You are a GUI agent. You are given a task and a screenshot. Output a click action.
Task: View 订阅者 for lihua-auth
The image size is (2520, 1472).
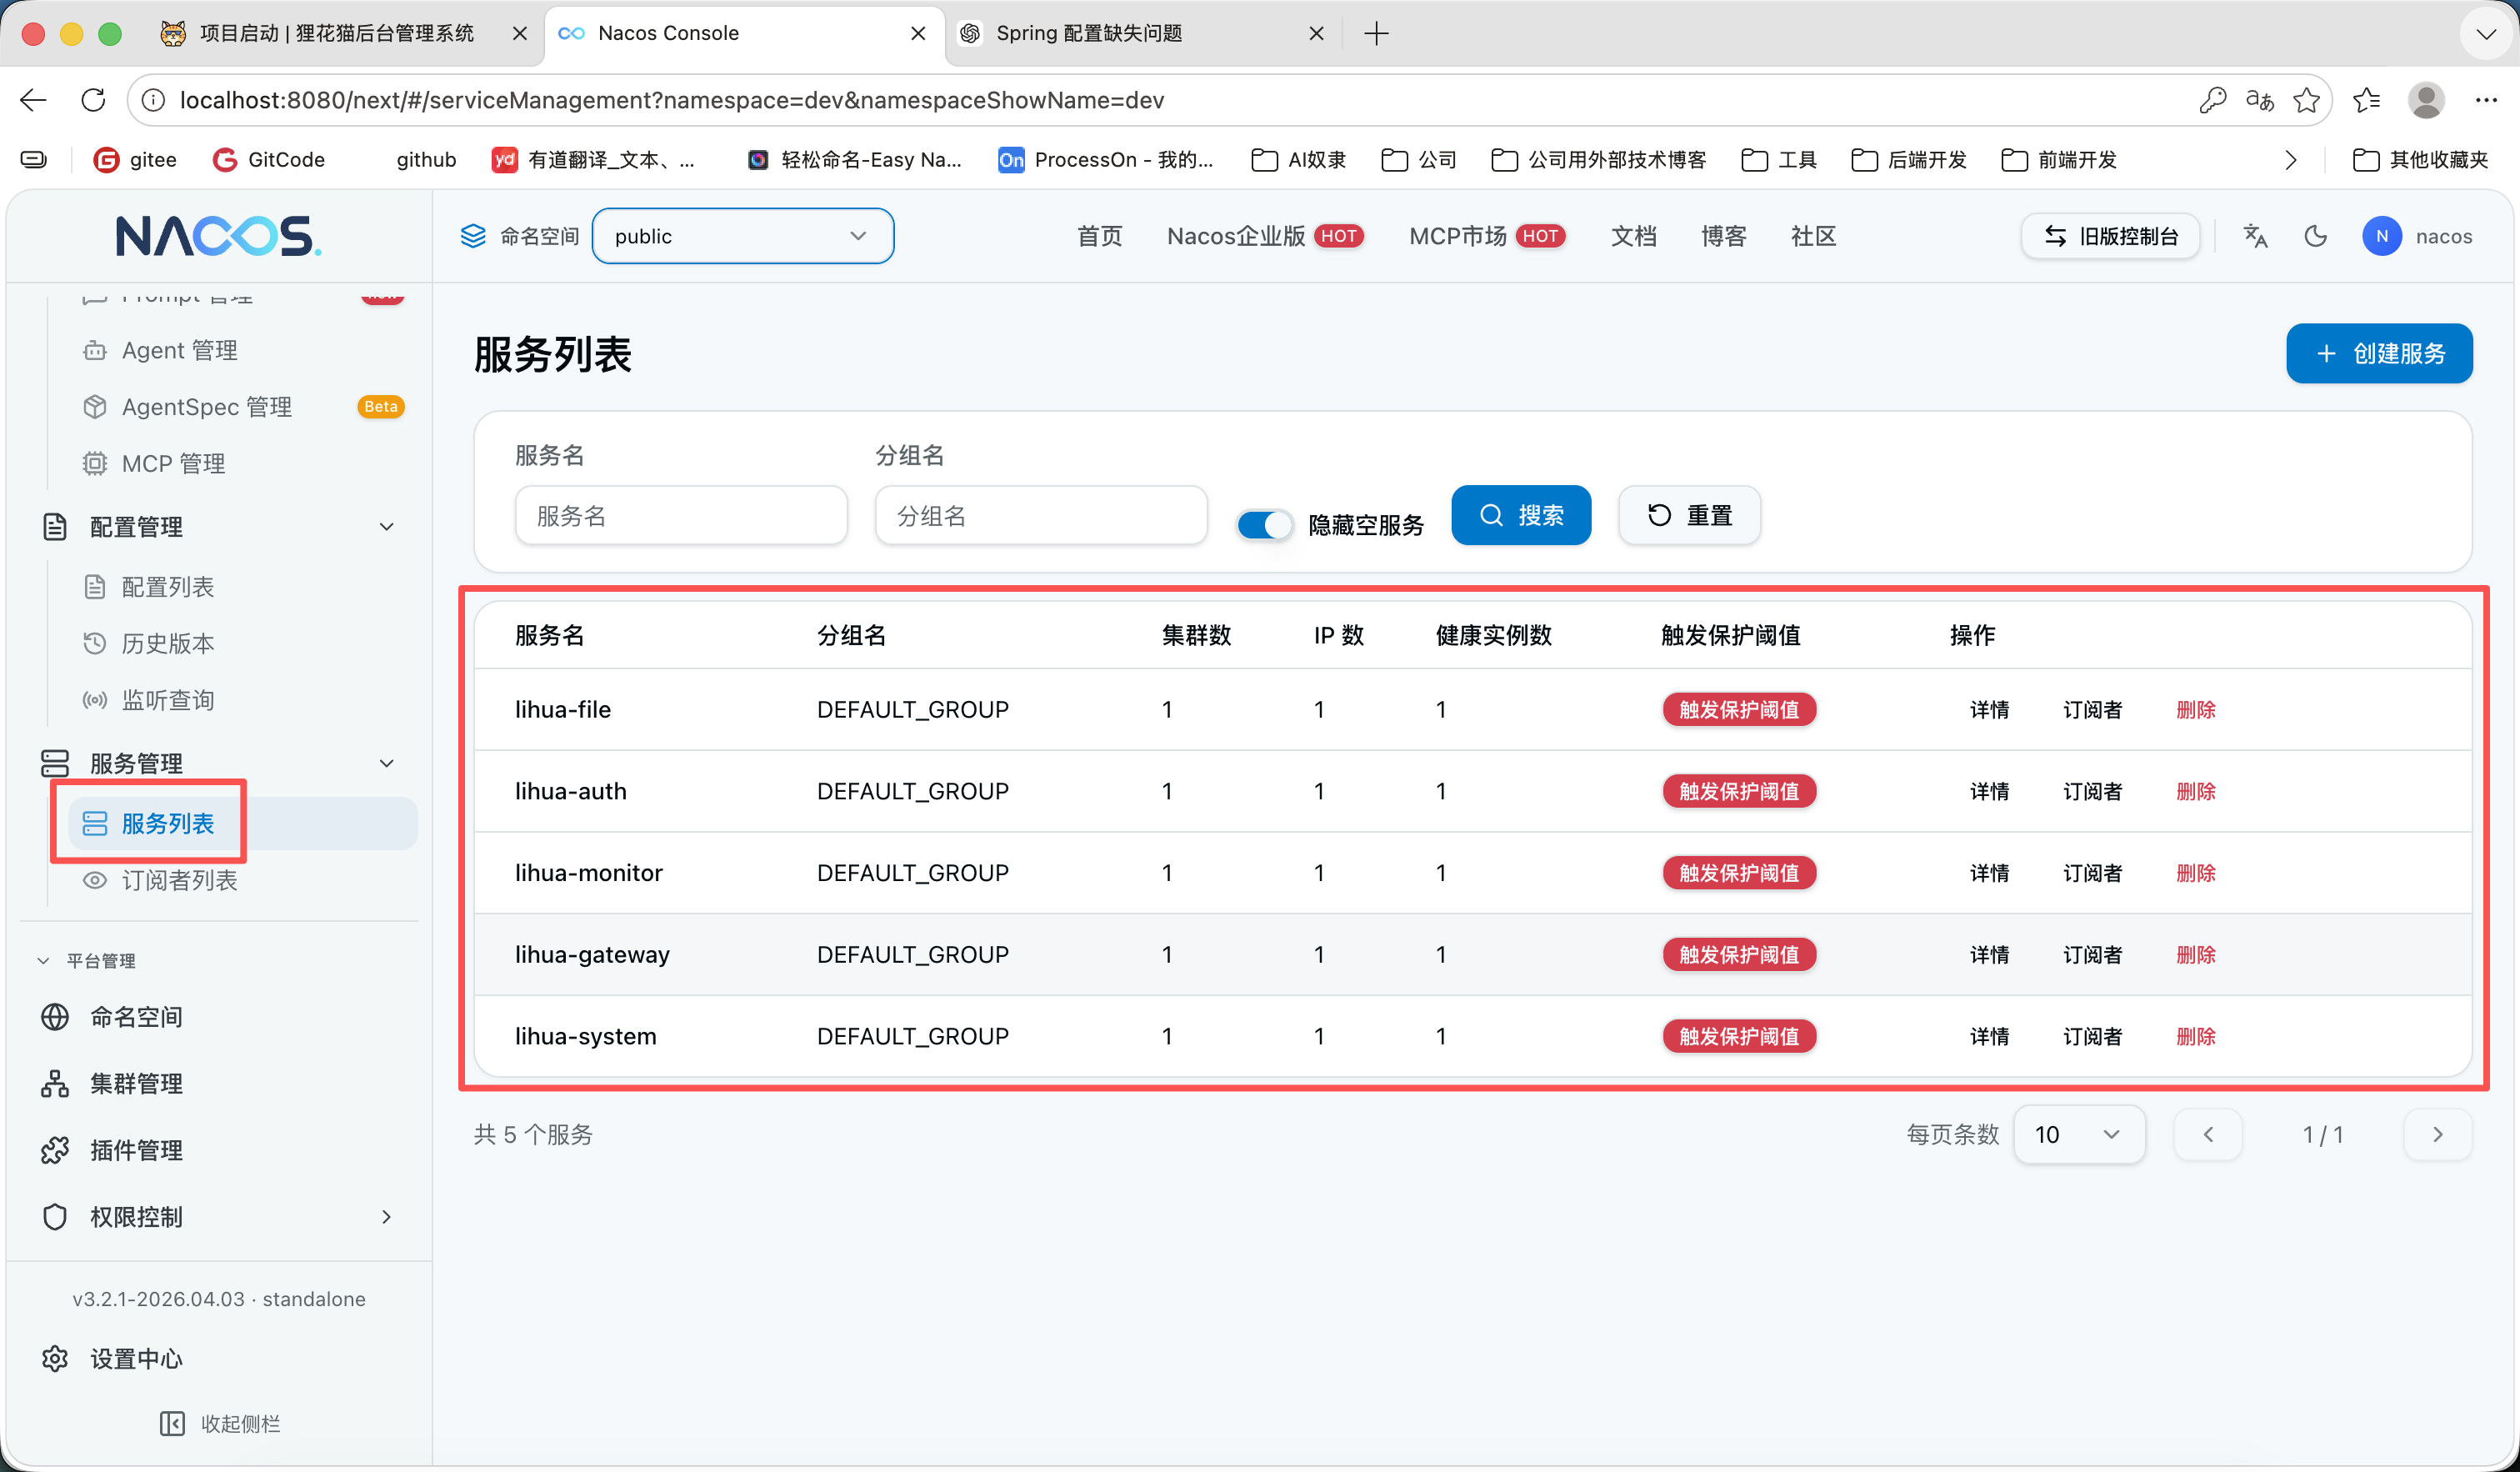(2092, 791)
